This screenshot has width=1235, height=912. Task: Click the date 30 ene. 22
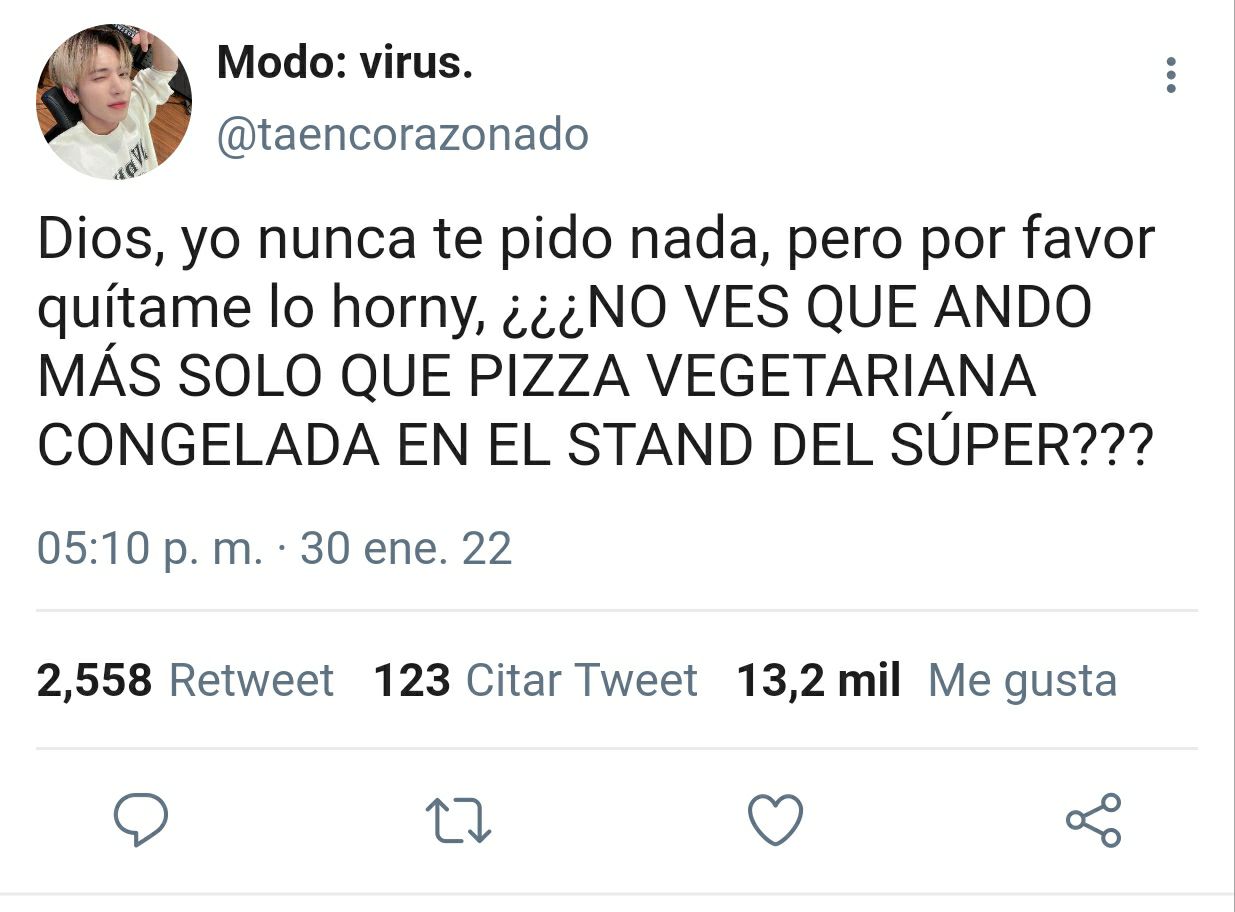(406, 549)
